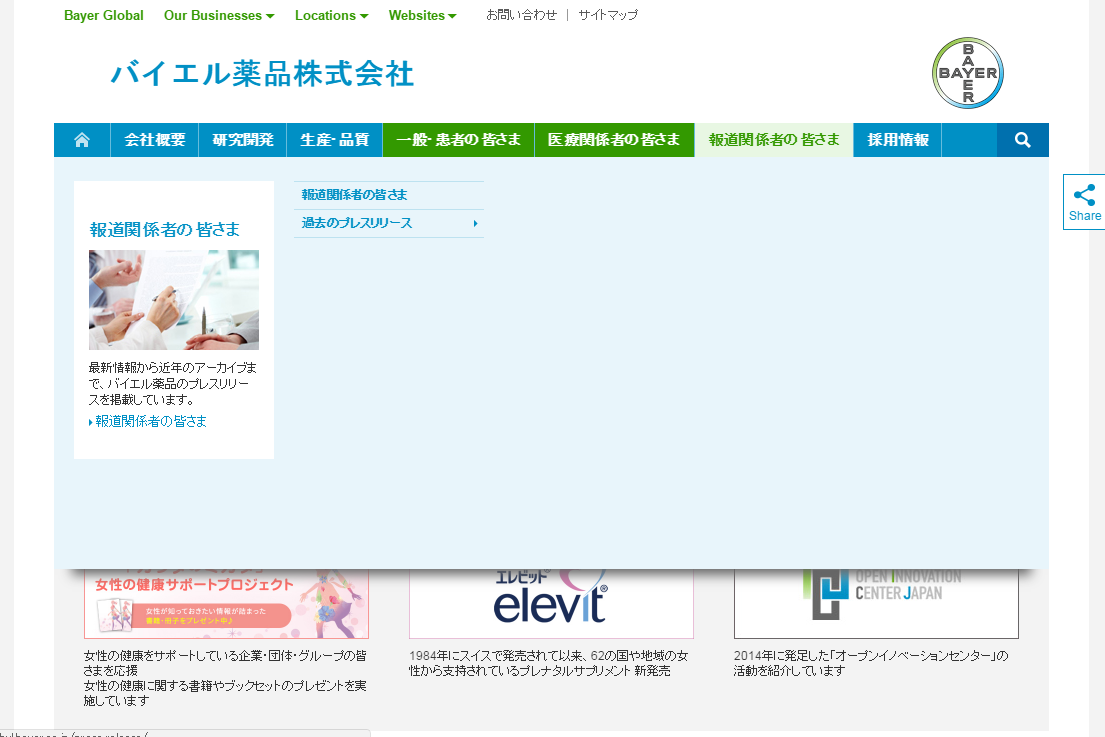Image resolution: width=1105 pixels, height=737 pixels.
Task: Expand the Websites dropdown
Action: click(x=422, y=16)
